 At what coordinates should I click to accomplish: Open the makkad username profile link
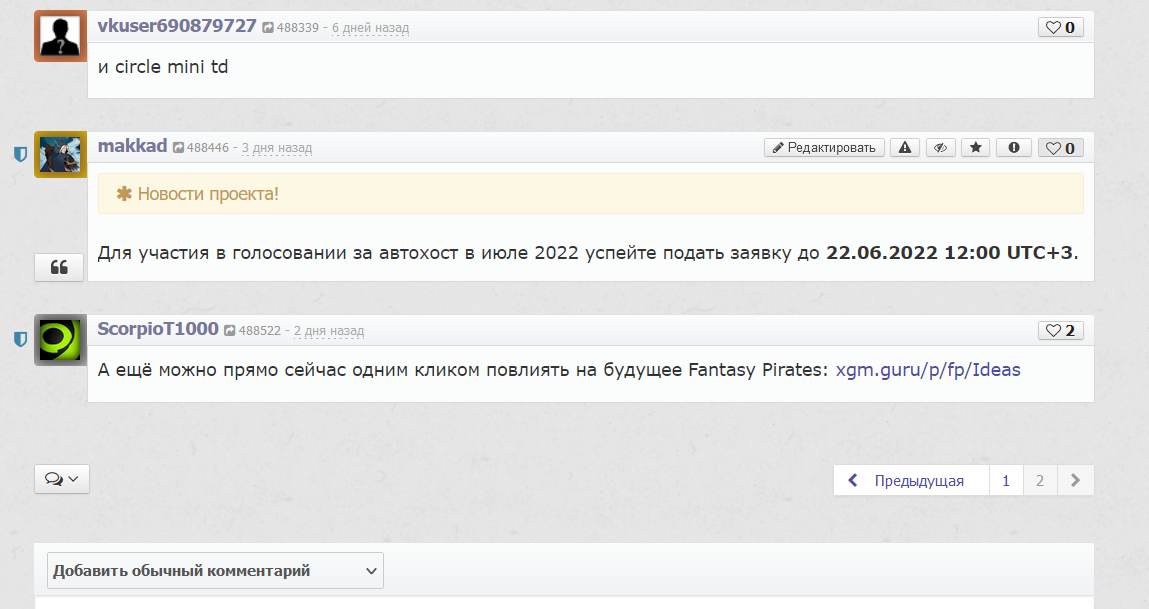(x=133, y=146)
